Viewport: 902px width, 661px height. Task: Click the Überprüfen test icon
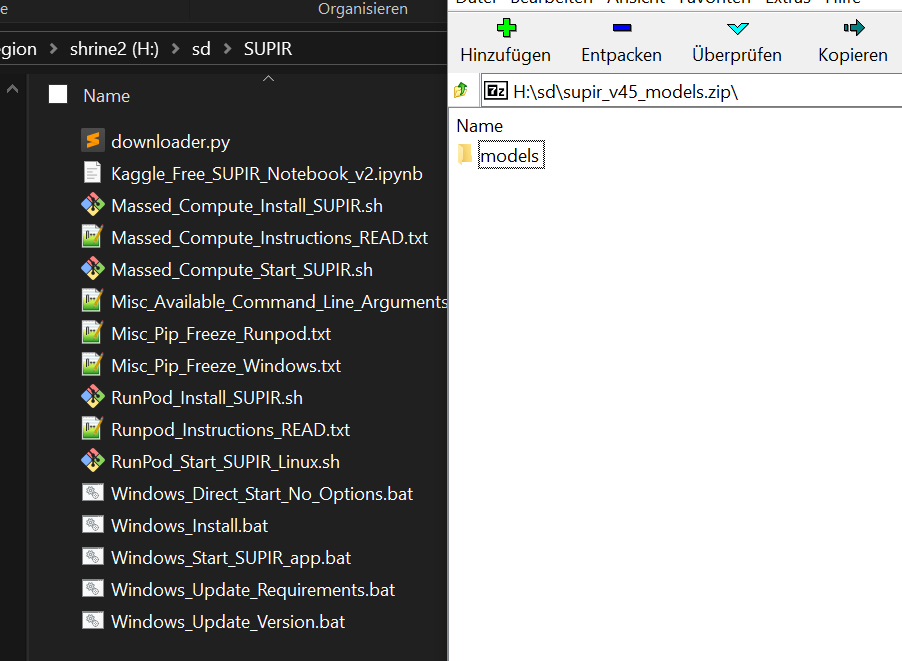[737, 27]
